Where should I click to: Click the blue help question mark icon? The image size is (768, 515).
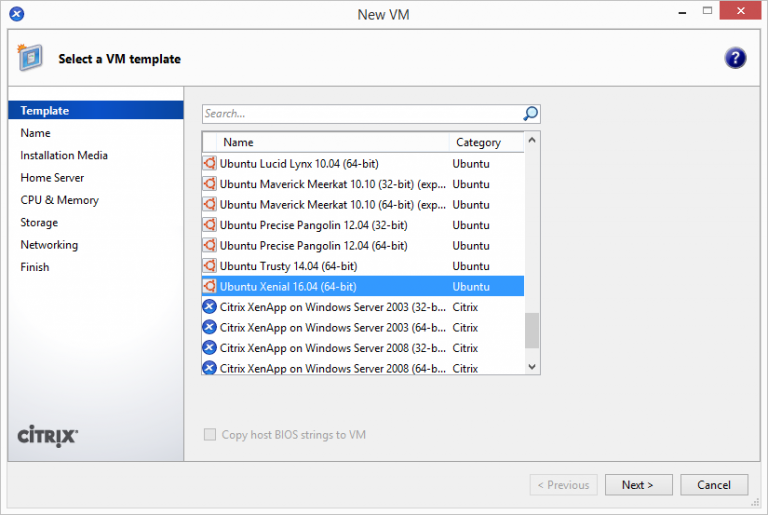[x=735, y=58]
